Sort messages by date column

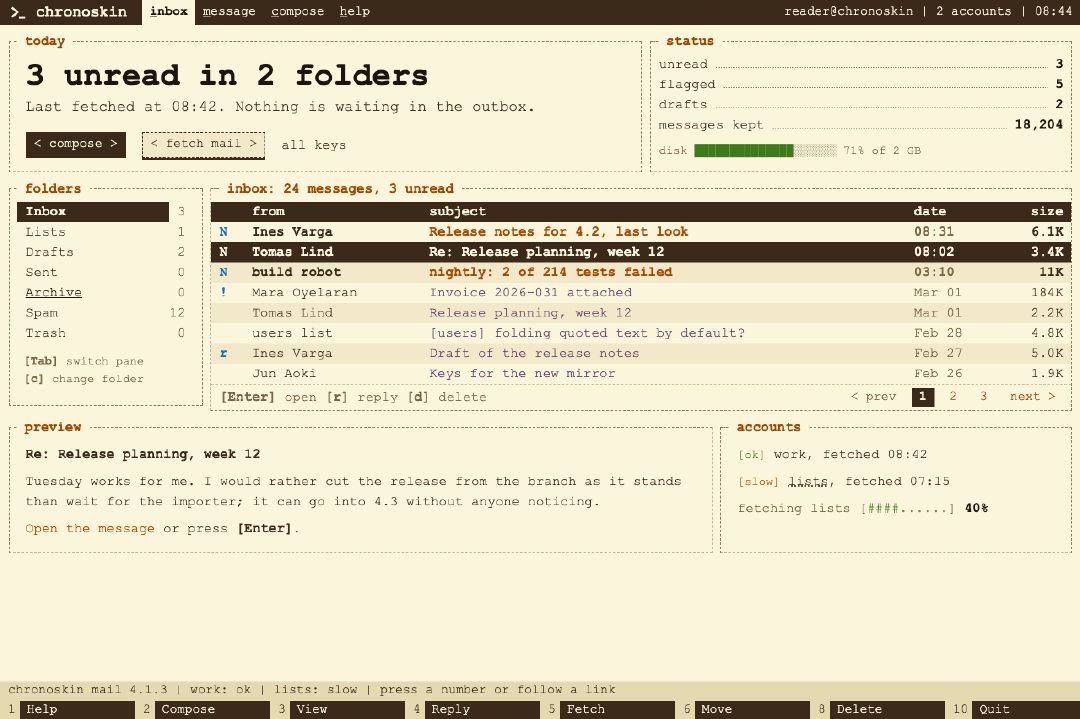[929, 211]
